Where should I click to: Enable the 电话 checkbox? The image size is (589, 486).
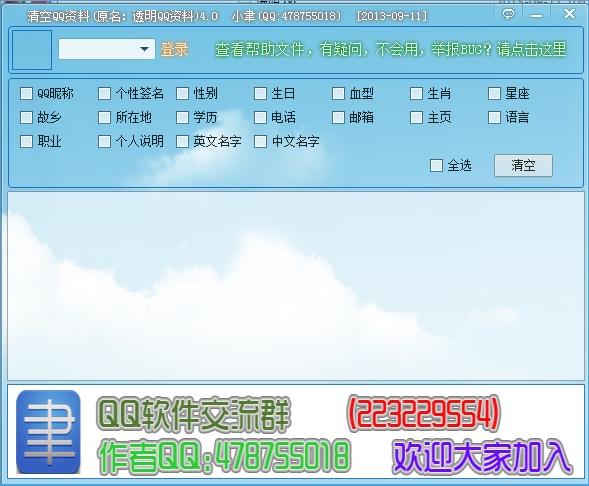260,118
